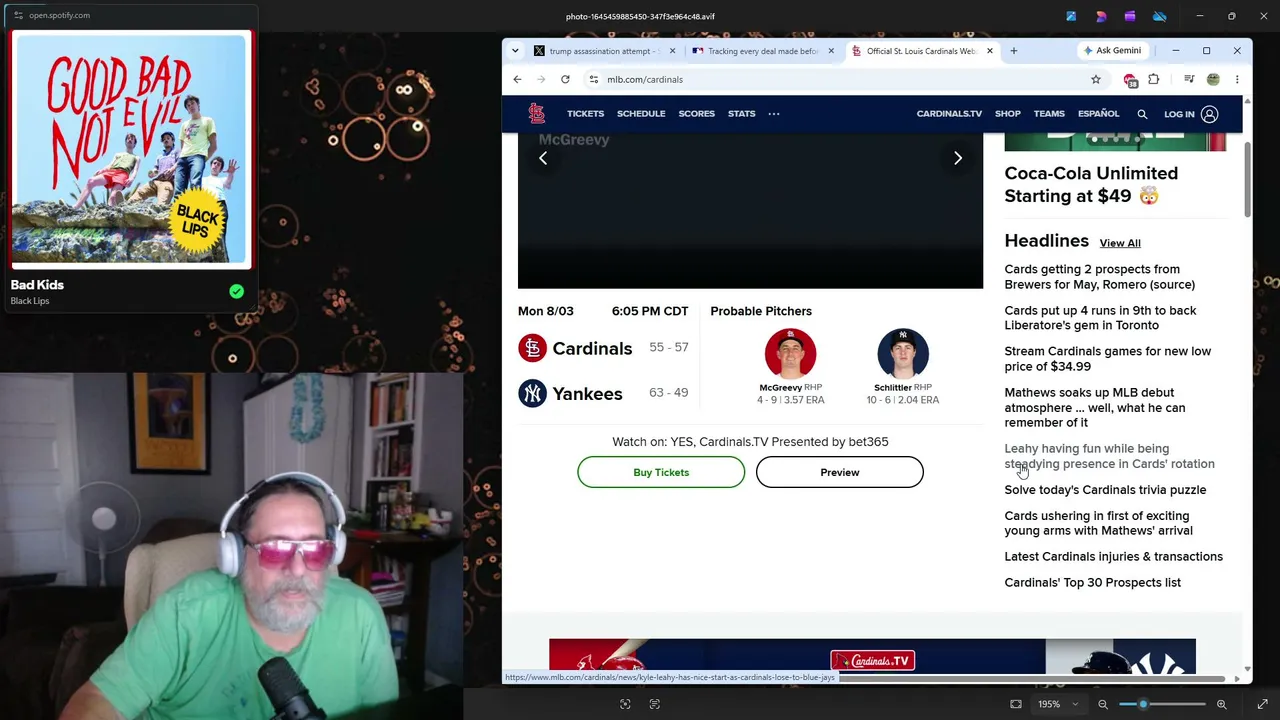Reload the mlb.com page
This screenshot has width=1280, height=720.
coord(565,79)
